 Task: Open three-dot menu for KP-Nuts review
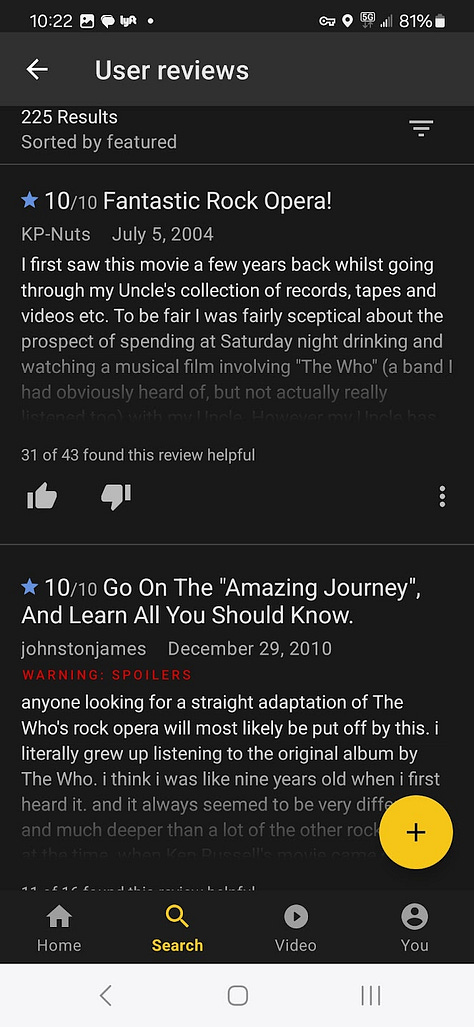pos(443,496)
